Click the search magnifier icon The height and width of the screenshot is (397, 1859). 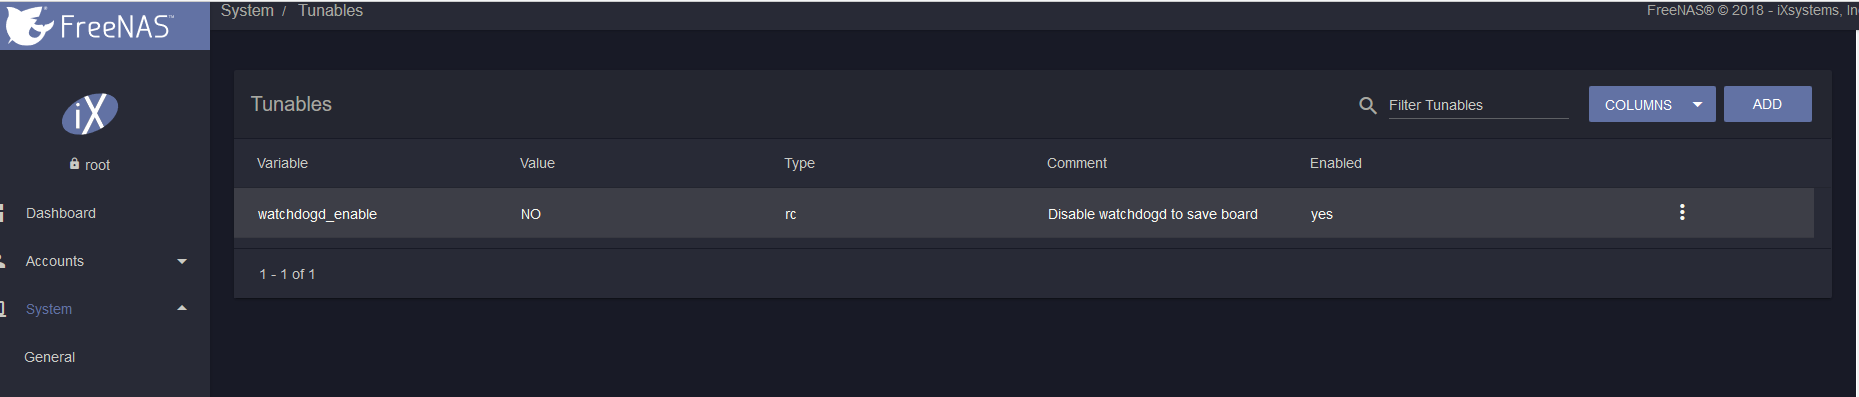tap(1368, 105)
